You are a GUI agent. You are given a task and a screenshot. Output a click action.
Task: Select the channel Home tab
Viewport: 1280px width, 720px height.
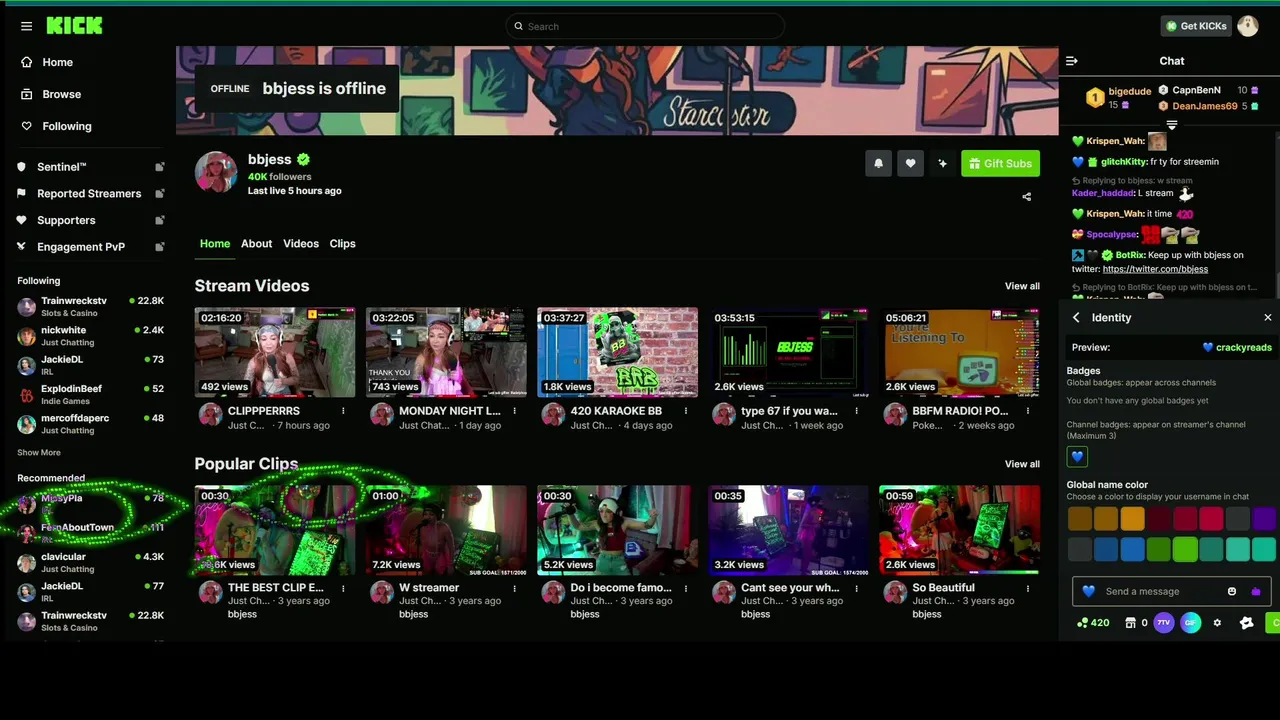tap(214, 244)
